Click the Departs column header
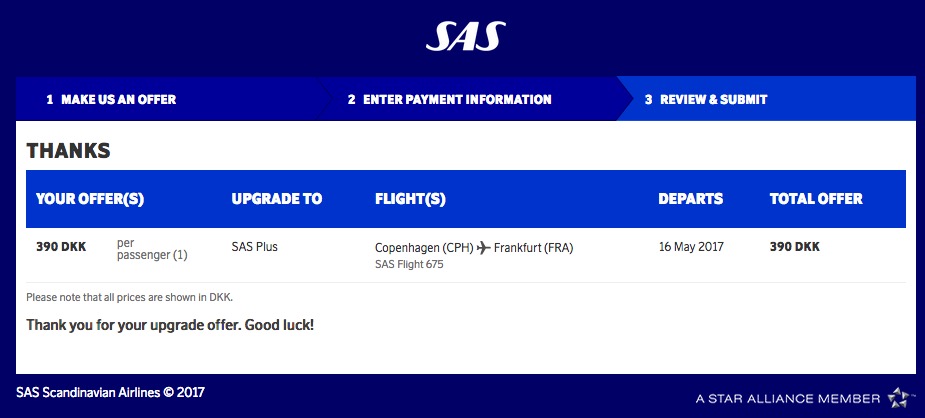Viewport: 925px width, 418px height. point(690,199)
